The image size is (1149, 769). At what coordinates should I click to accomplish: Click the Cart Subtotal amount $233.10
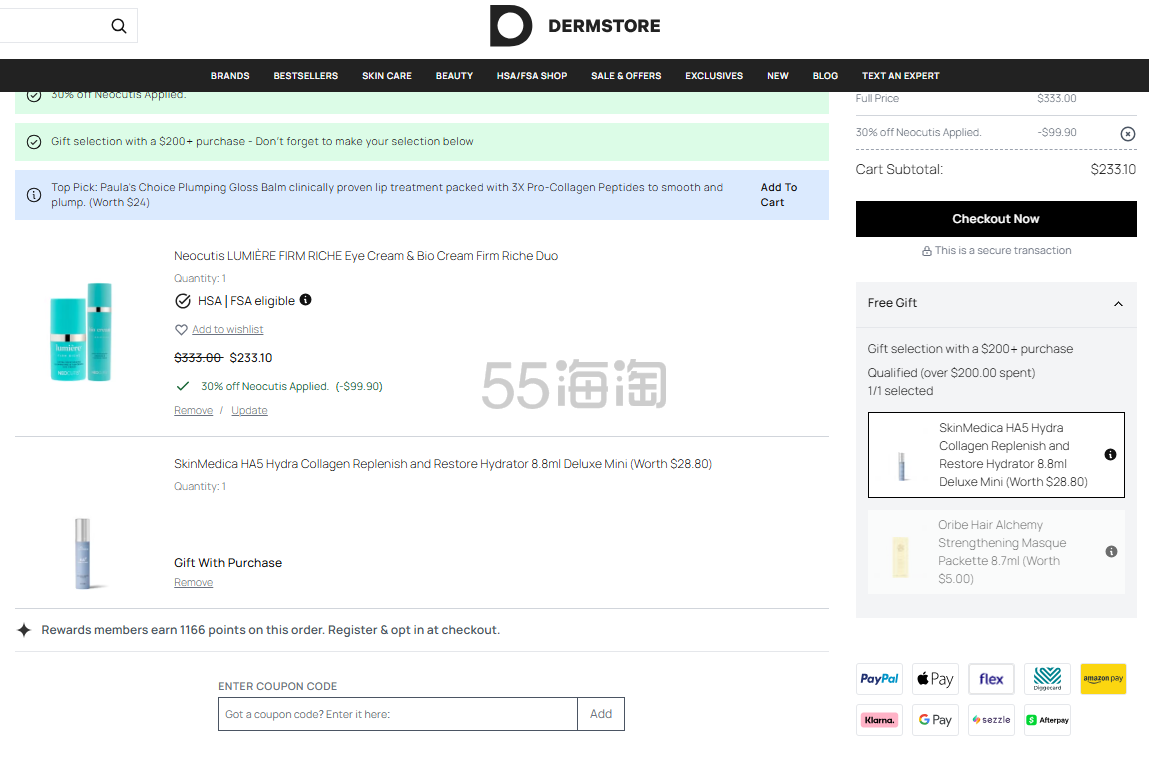[1112, 169]
